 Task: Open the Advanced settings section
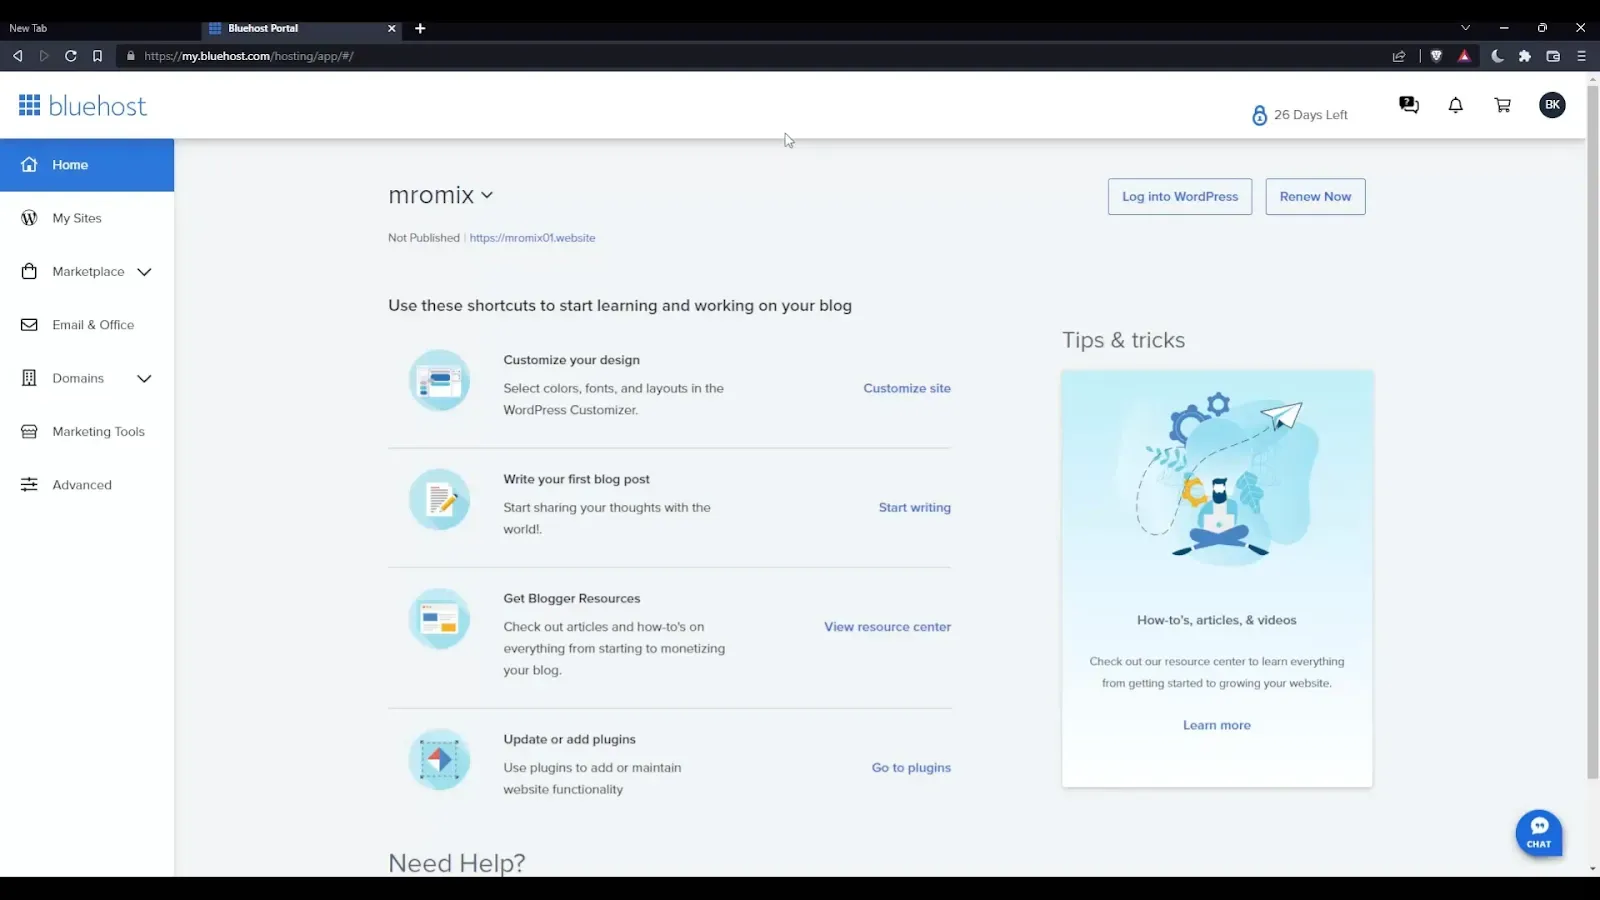pos(82,485)
